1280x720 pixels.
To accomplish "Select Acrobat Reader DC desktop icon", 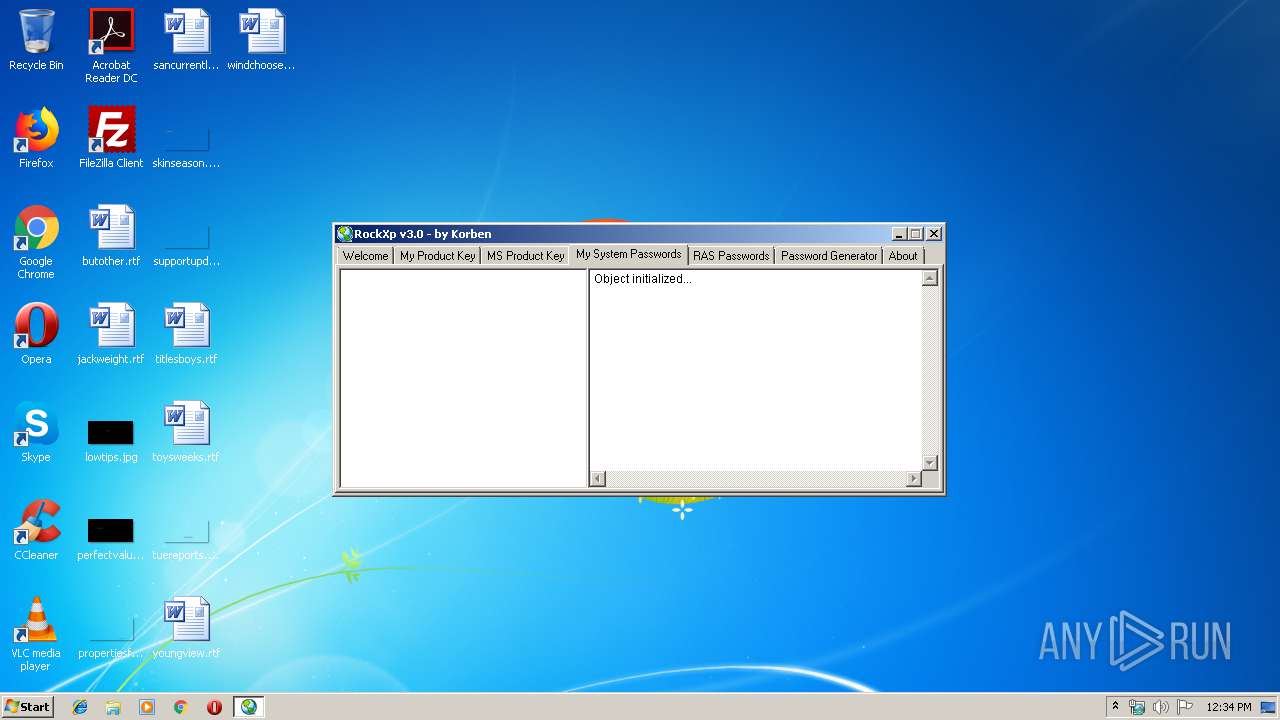I will pos(111,46).
